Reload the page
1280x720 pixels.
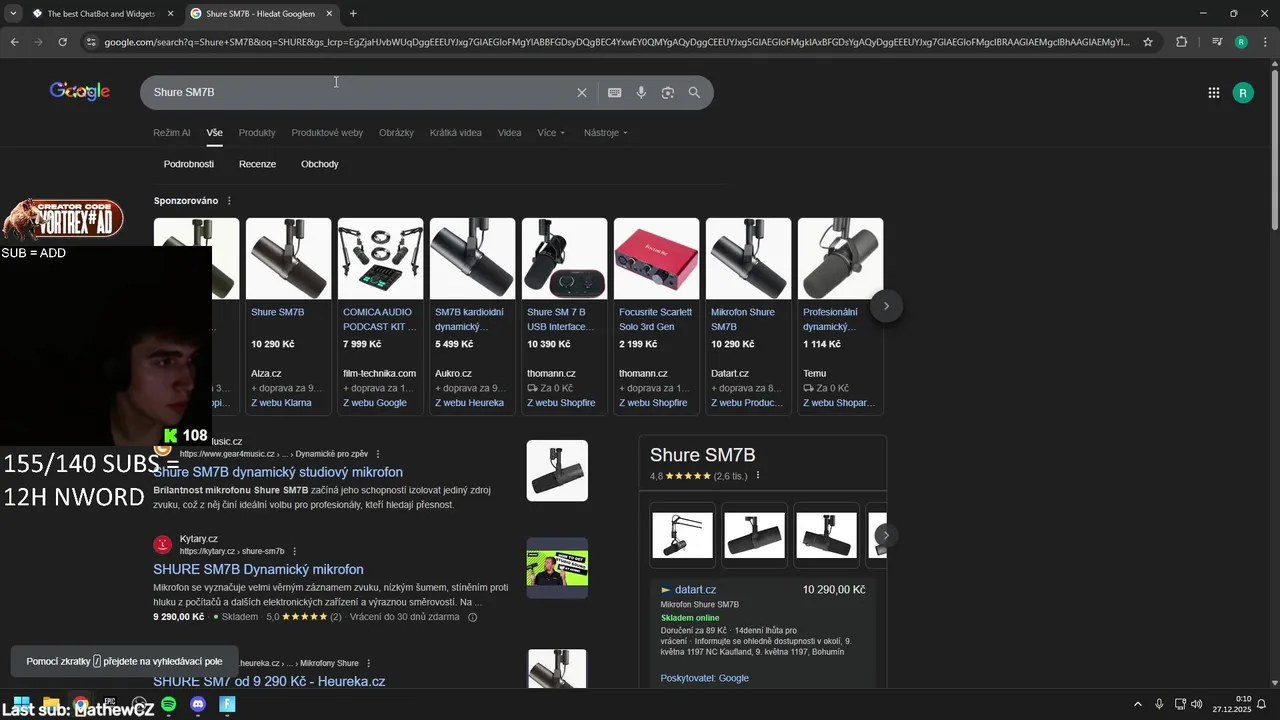[x=62, y=42]
